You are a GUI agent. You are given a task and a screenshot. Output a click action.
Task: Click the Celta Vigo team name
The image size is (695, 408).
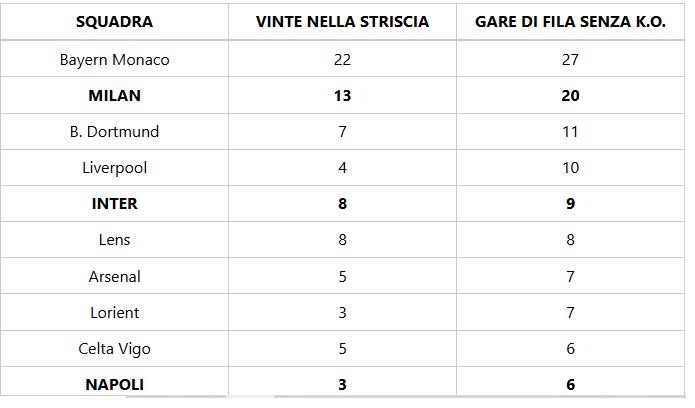point(114,349)
